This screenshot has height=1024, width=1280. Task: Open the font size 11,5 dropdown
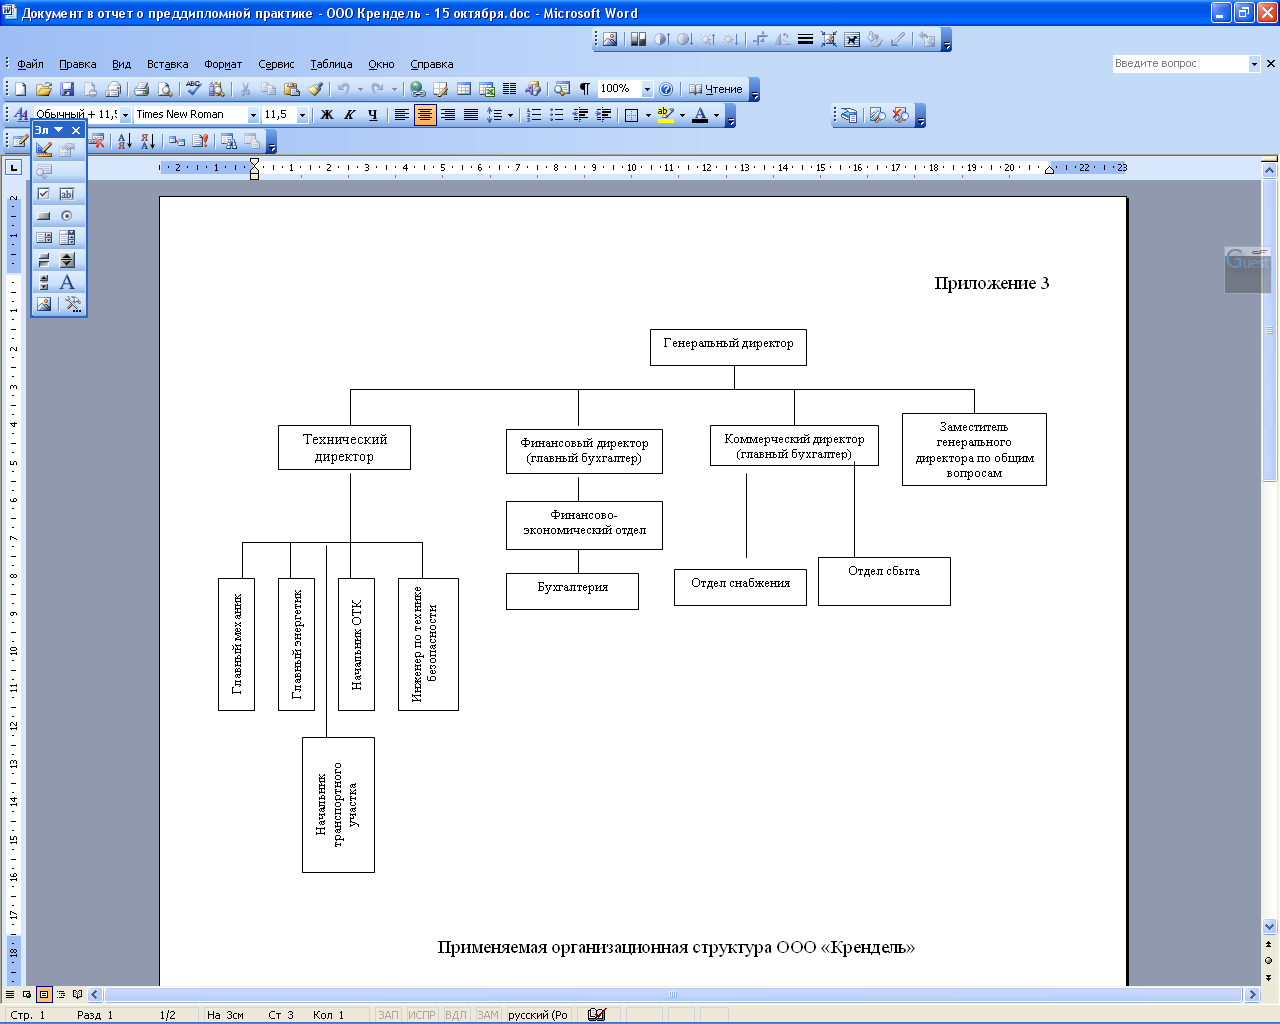pyautogui.click(x=302, y=115)
